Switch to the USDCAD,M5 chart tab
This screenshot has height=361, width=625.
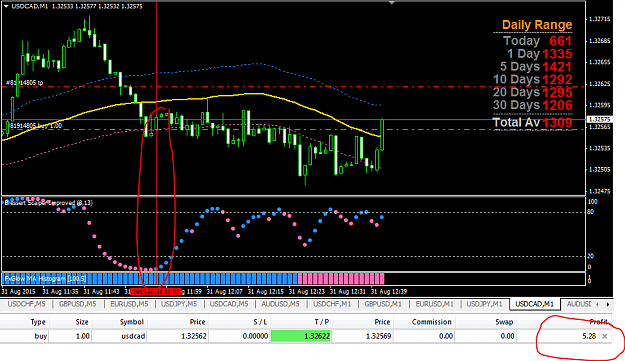pyautogui.click(x=229, y=304)
